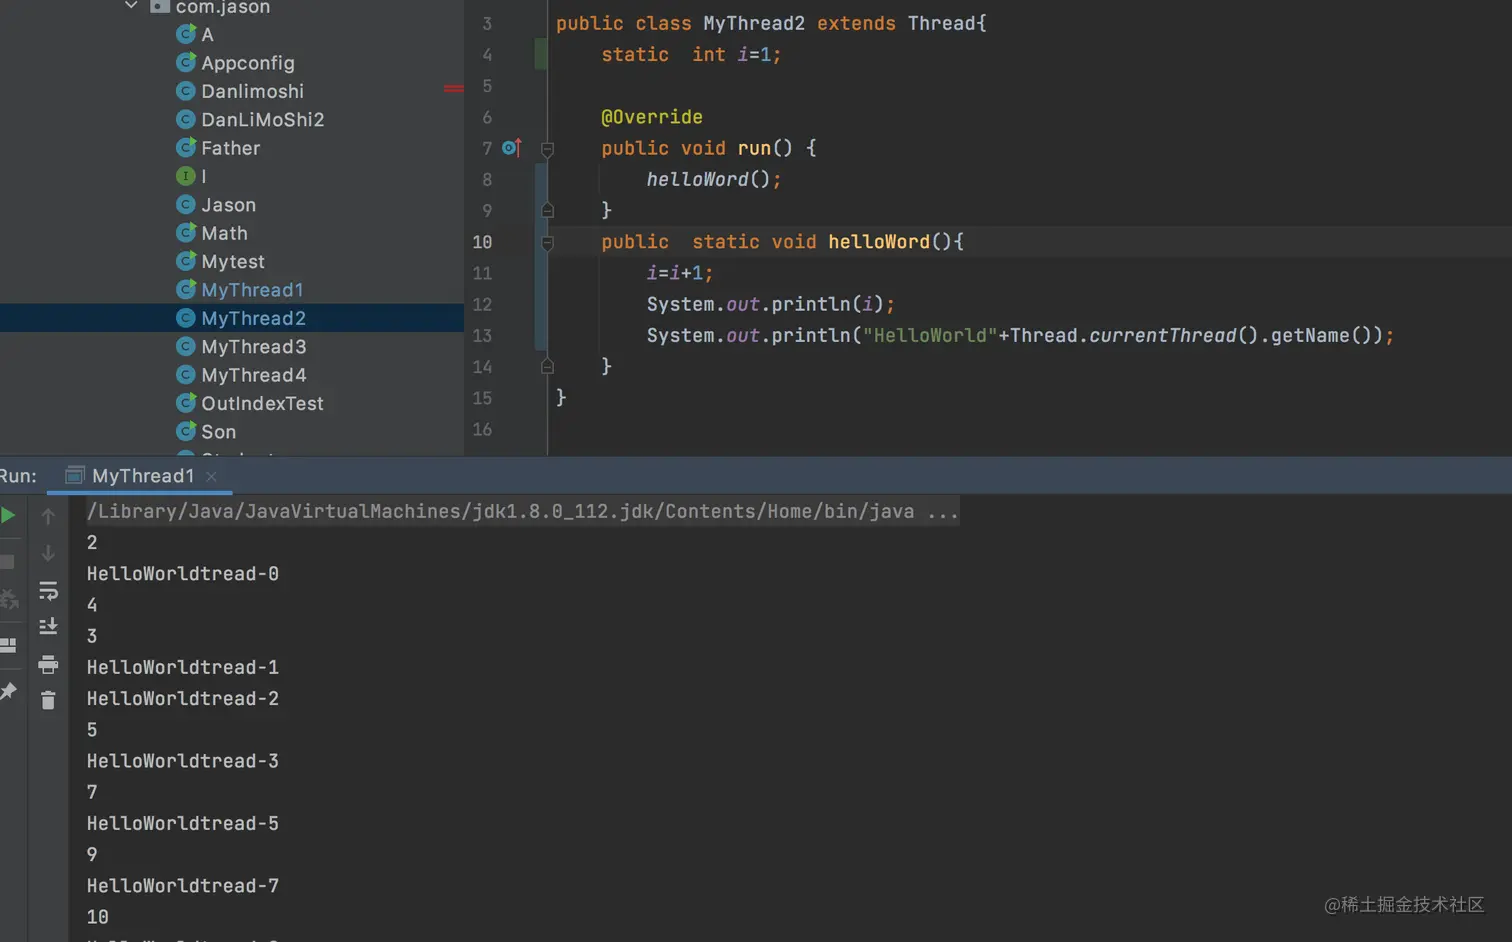The height and width of the screenshot is (942, 1512).
Task: Click the down stack trace arrow icon
Action: [48, 553]
